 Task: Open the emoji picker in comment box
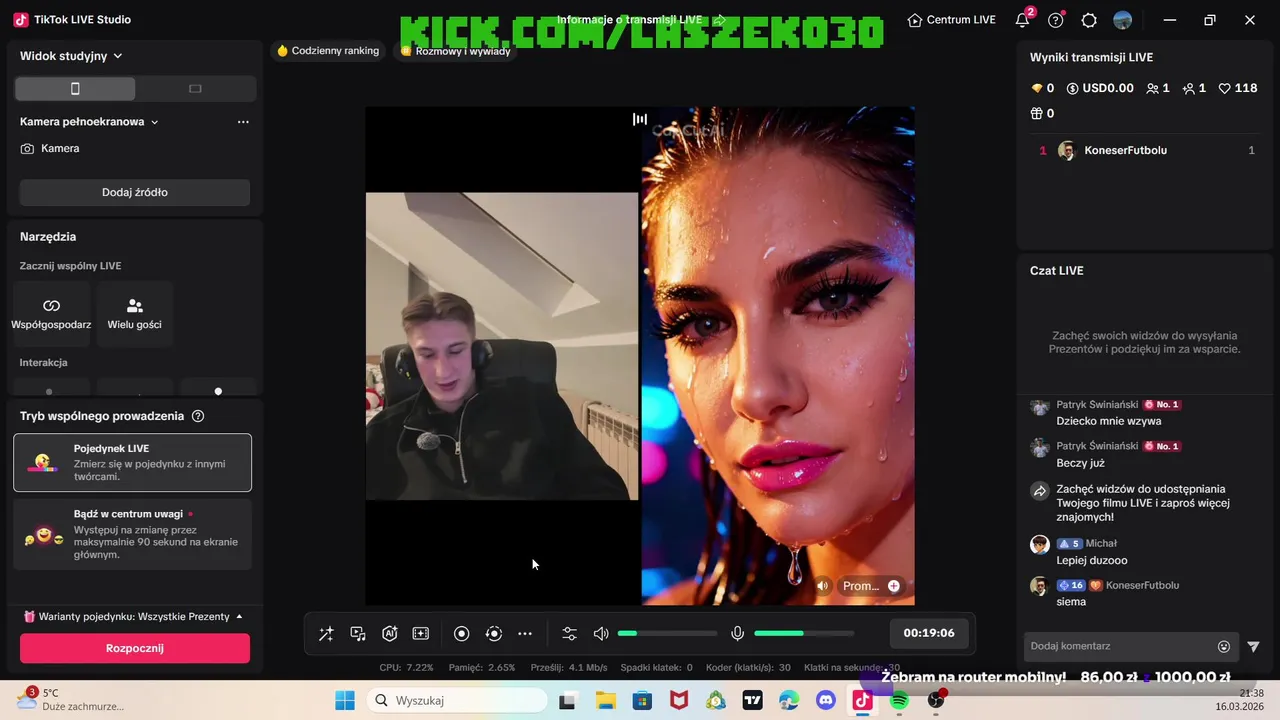(x=1224, y=647)
